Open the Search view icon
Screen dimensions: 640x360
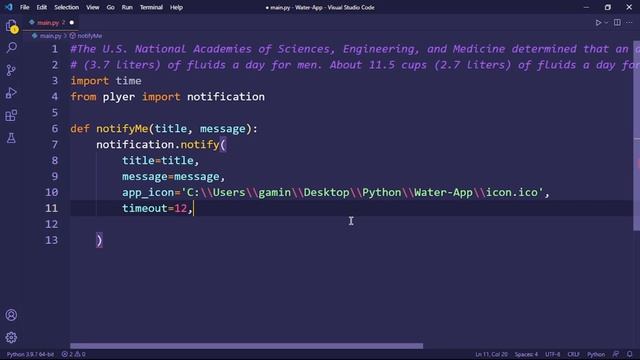coord(11,47)
